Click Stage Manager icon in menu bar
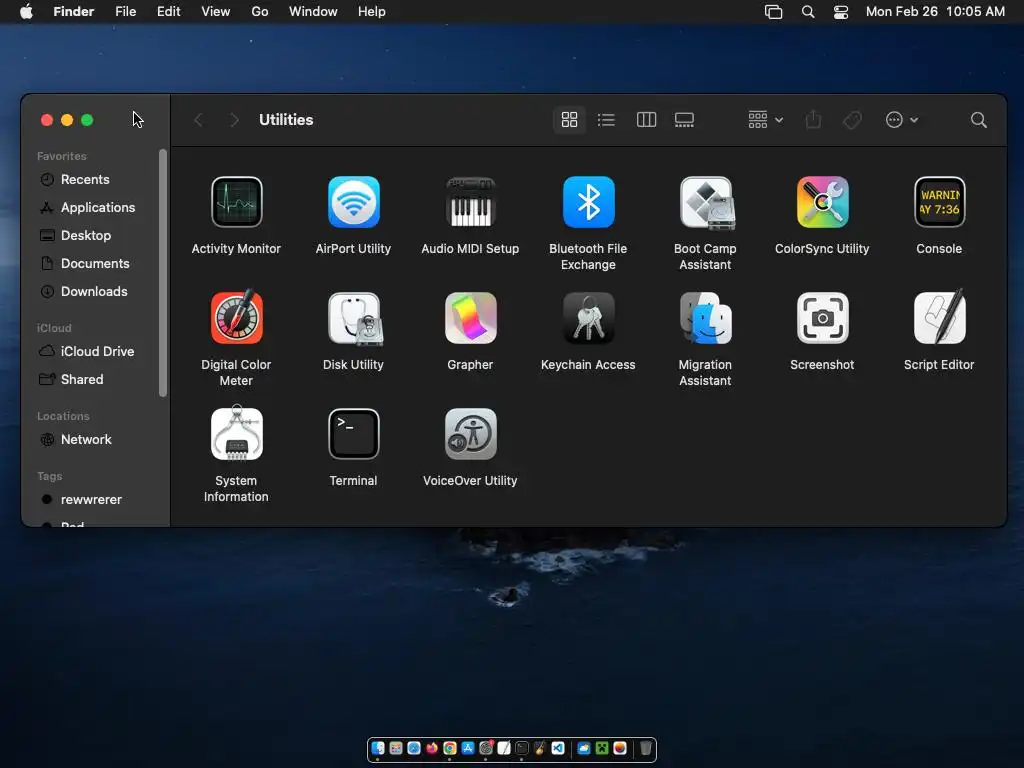1024x768 pixels. 773,12
